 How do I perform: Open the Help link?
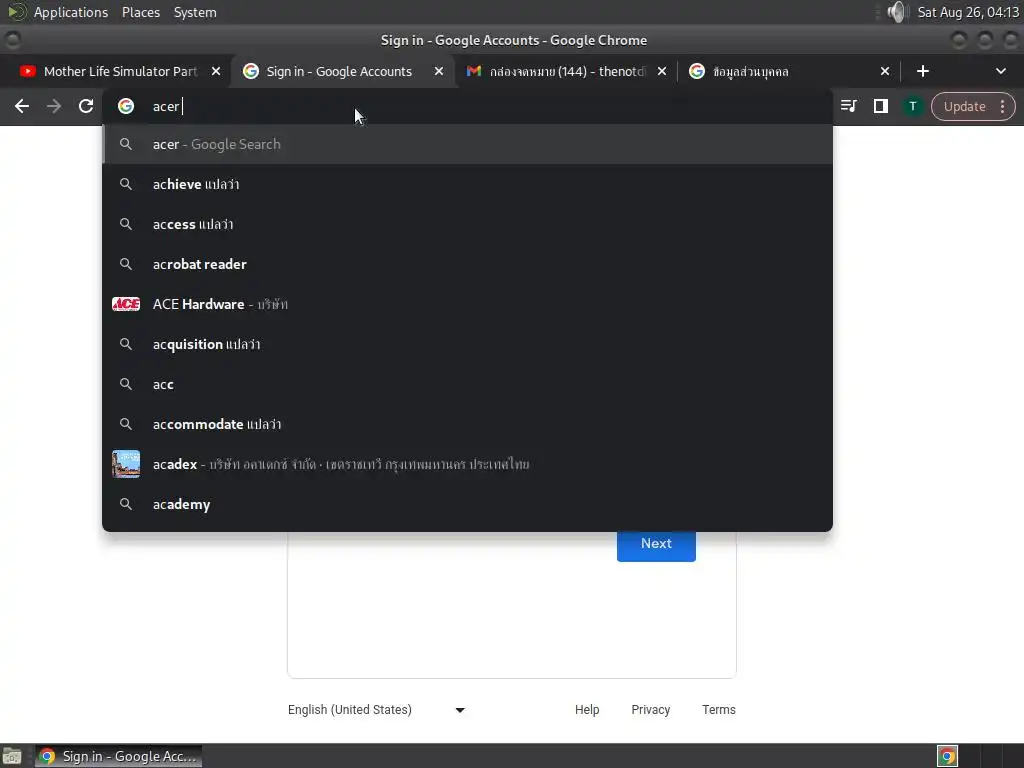[587, 710]
